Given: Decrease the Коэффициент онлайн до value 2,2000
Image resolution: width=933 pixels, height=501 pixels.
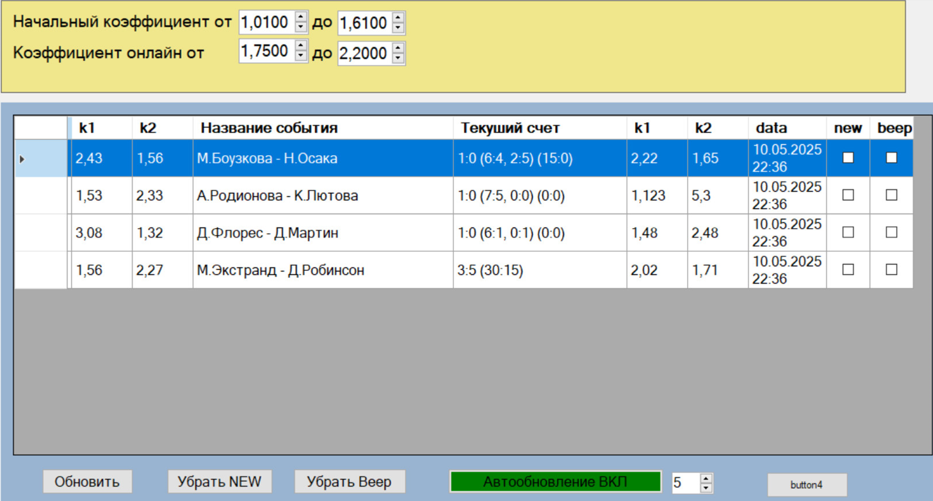Looking at the screenshot, I should point(398,58).
